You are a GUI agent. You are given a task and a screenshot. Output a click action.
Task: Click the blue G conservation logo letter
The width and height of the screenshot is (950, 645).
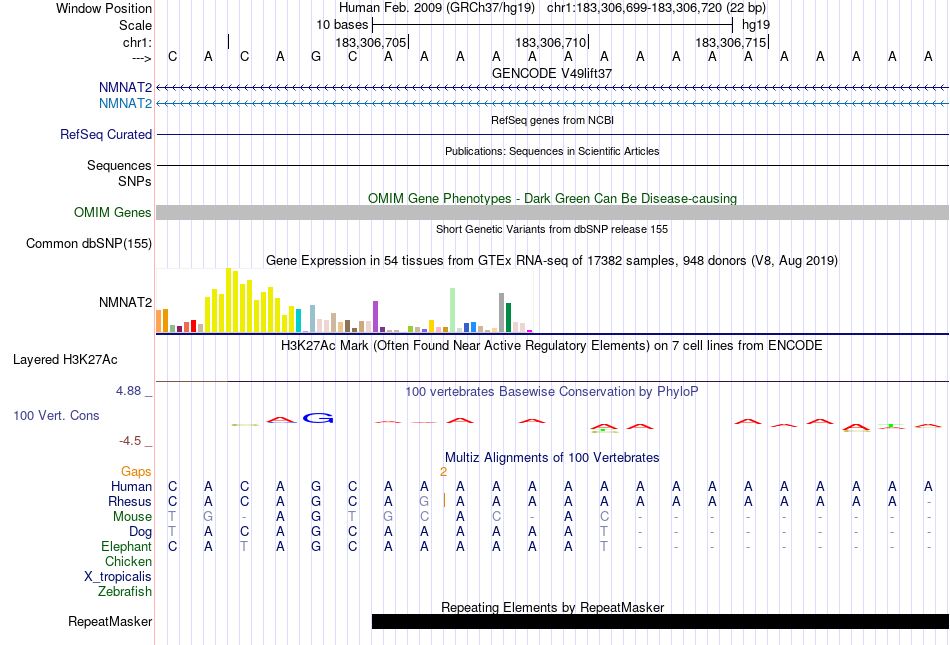coord(318,418)
